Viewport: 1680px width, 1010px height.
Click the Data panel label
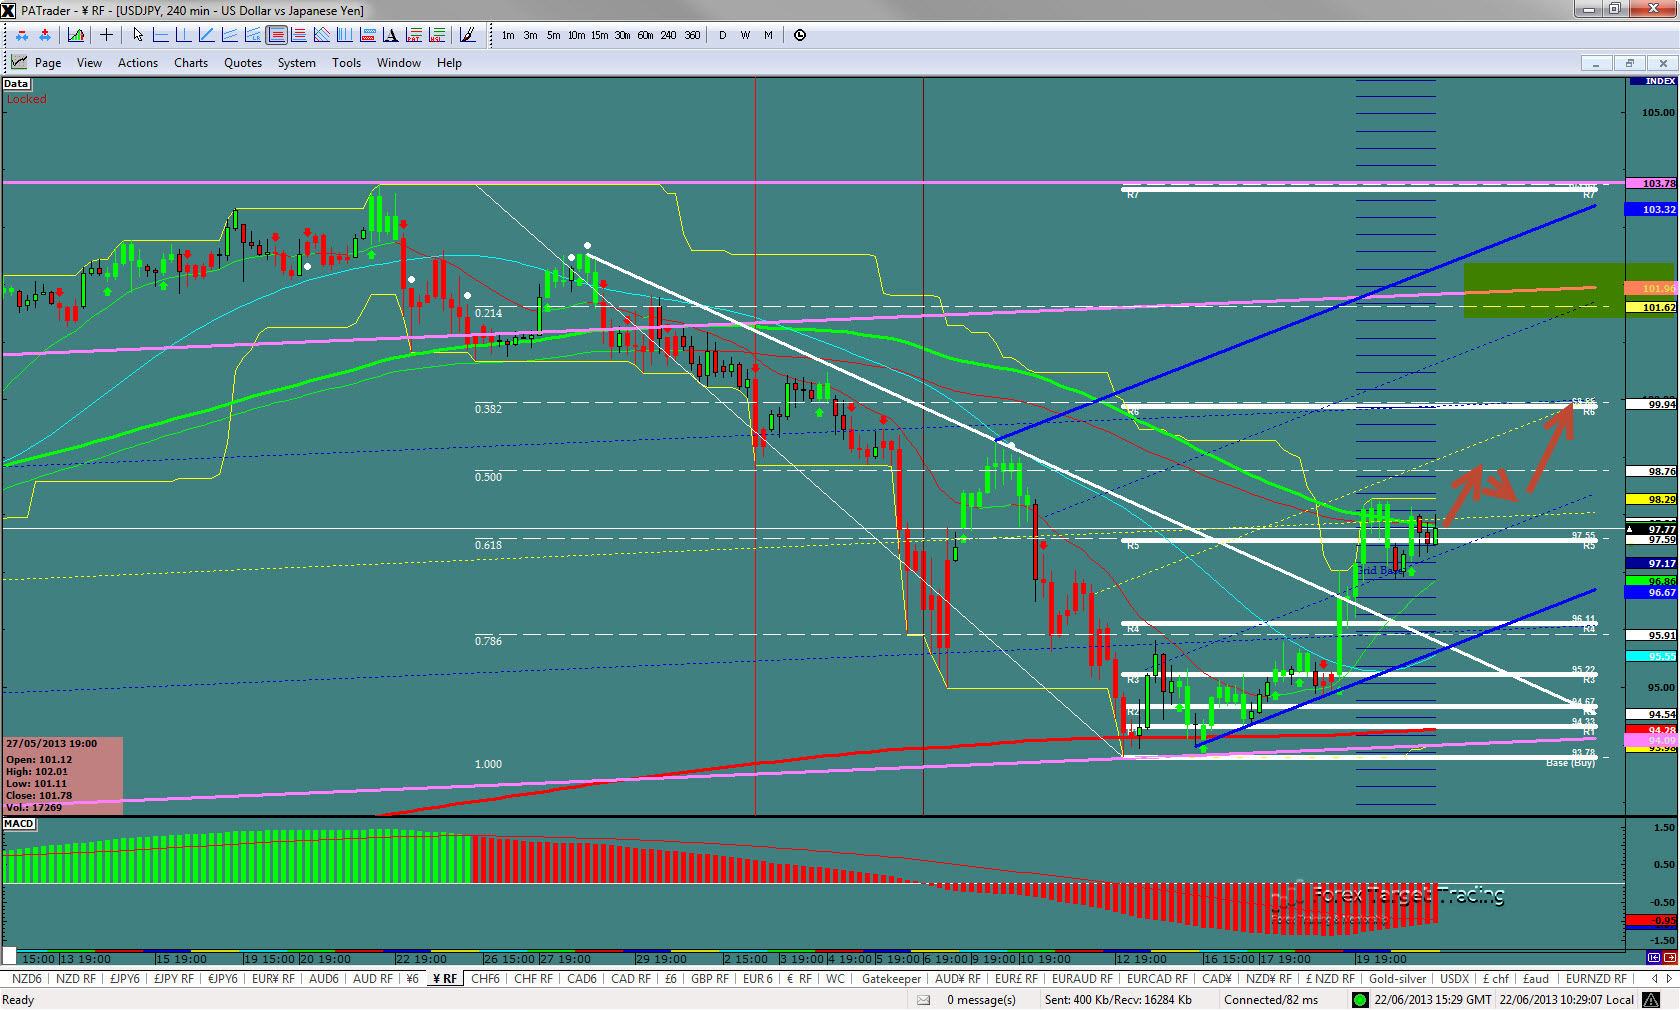(x=16, y=84)
